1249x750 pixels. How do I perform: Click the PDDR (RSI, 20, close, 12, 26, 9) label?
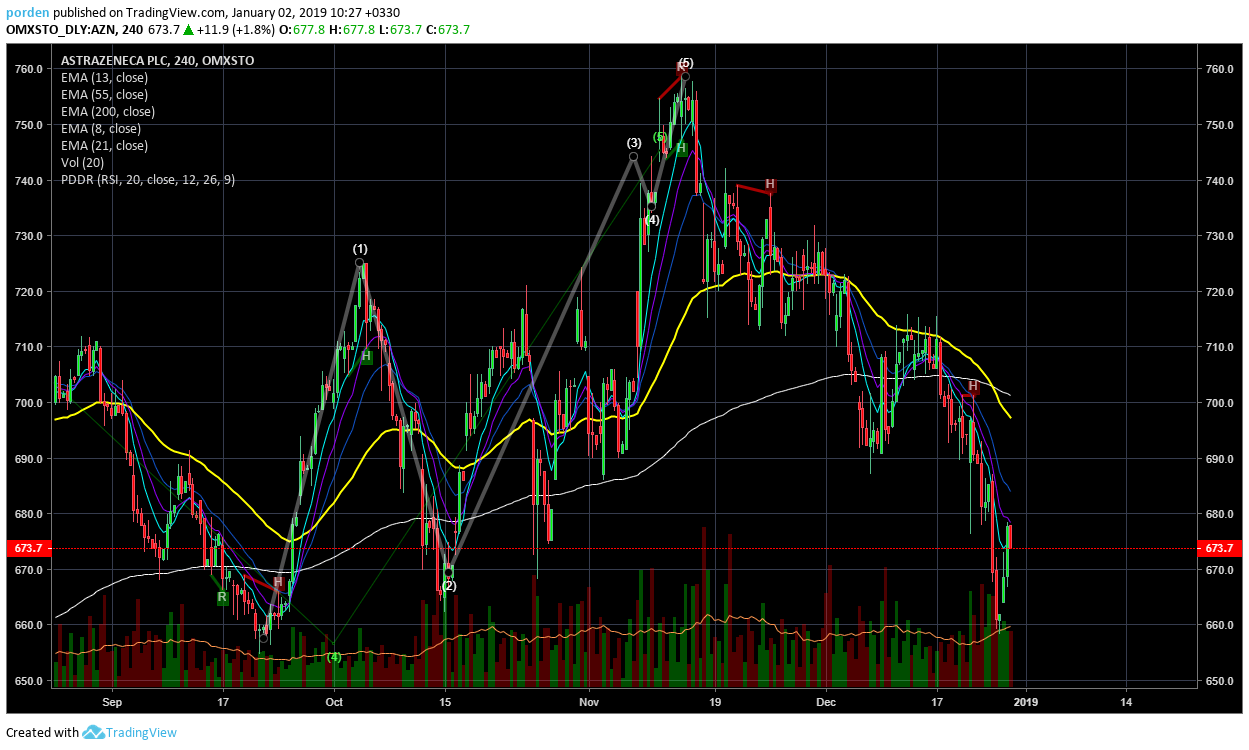tap(148, 179)
